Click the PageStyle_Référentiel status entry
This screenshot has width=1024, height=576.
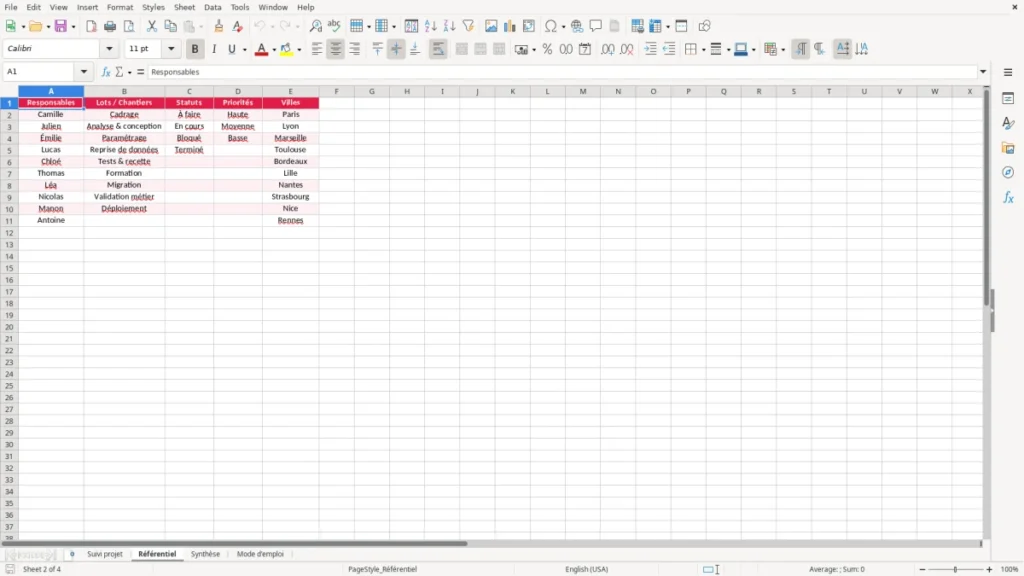[x=382, y=569]
